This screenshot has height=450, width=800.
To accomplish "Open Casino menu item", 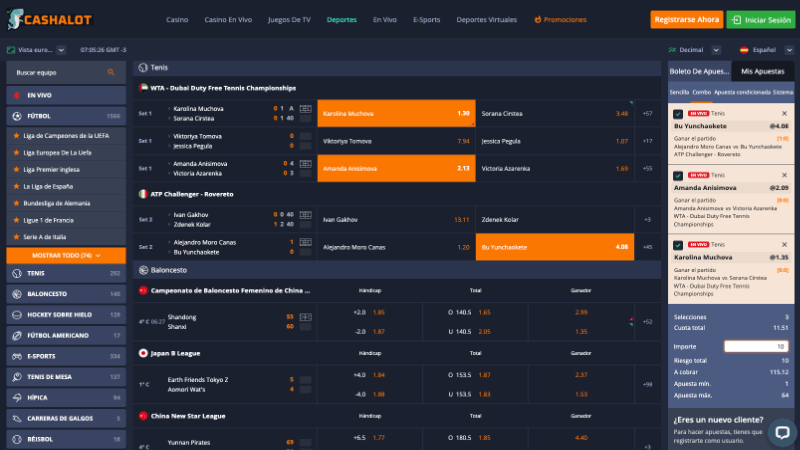I will [x=177, y=19].
